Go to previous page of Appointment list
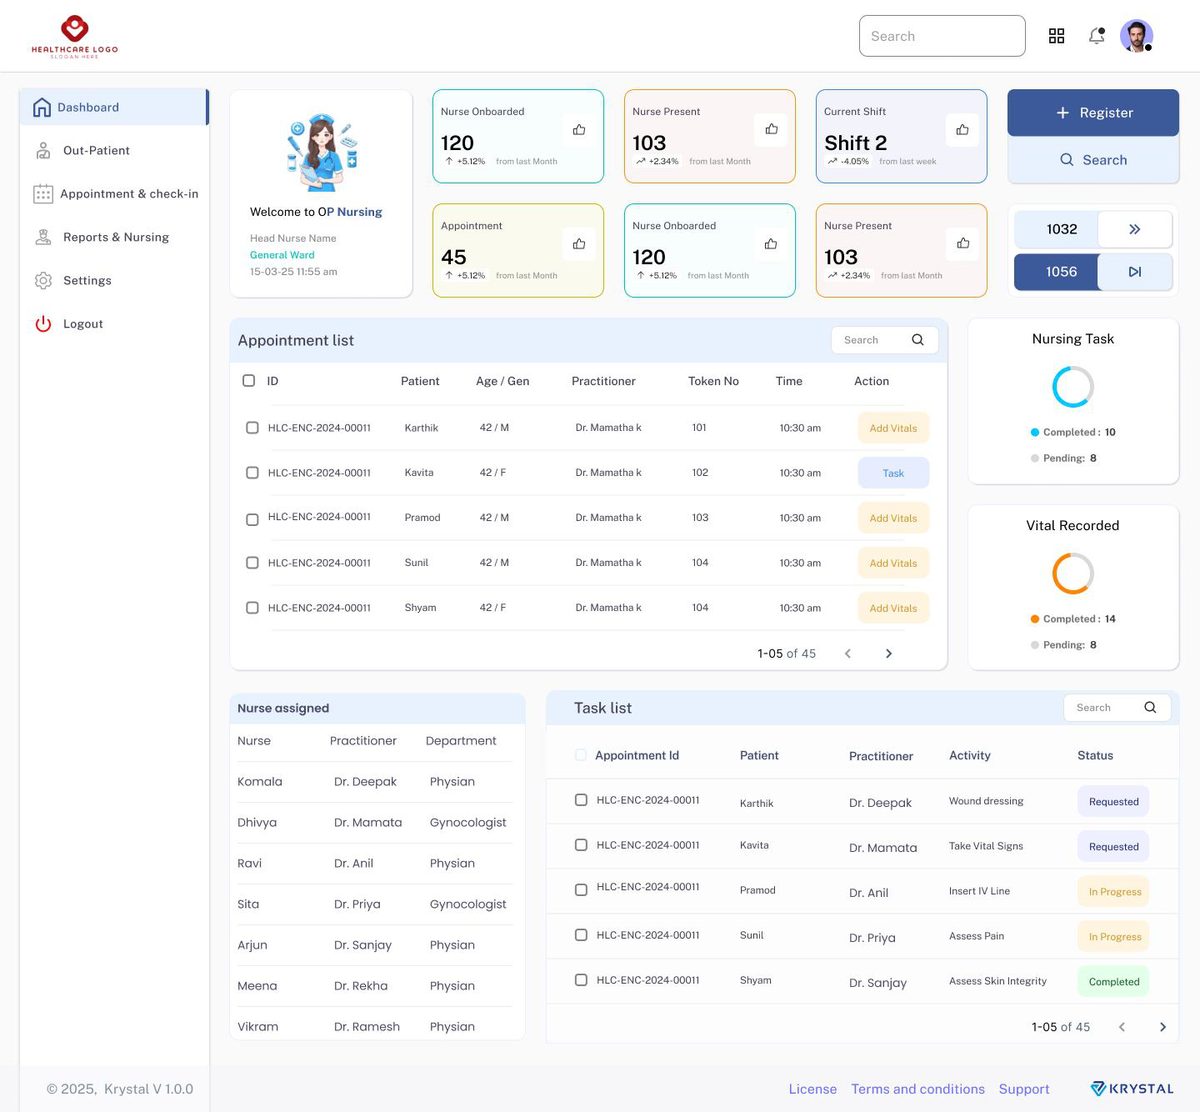Viewport: 1200px width, 1112px height. 848,653
